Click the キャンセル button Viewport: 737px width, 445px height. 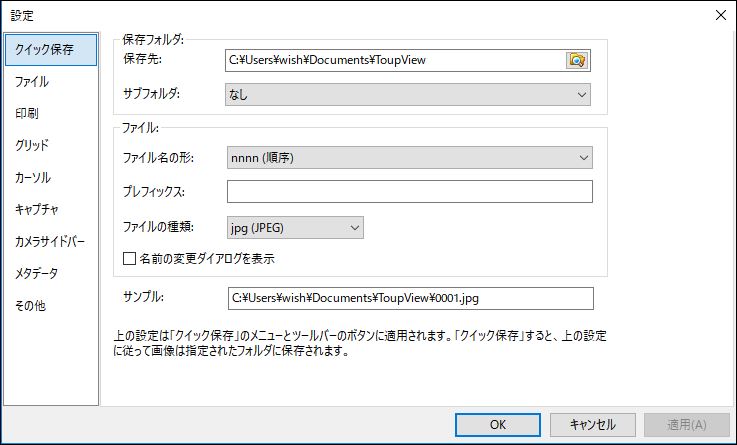(x=593, y=425)
